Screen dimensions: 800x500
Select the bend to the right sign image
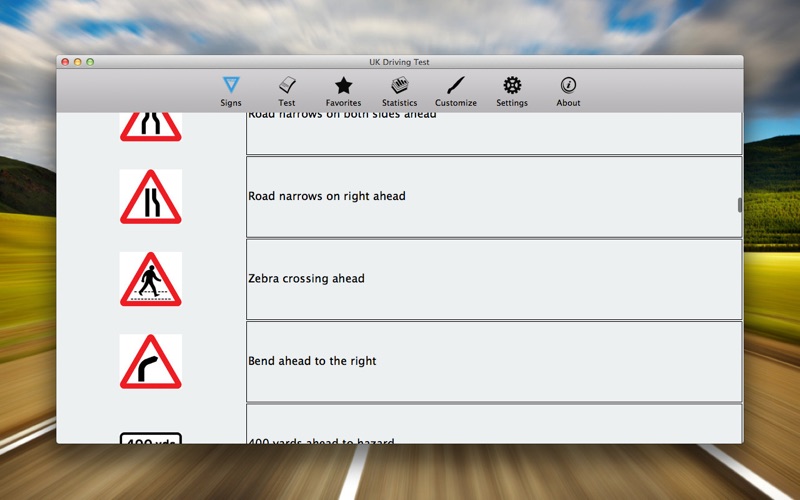coord(151,362)
